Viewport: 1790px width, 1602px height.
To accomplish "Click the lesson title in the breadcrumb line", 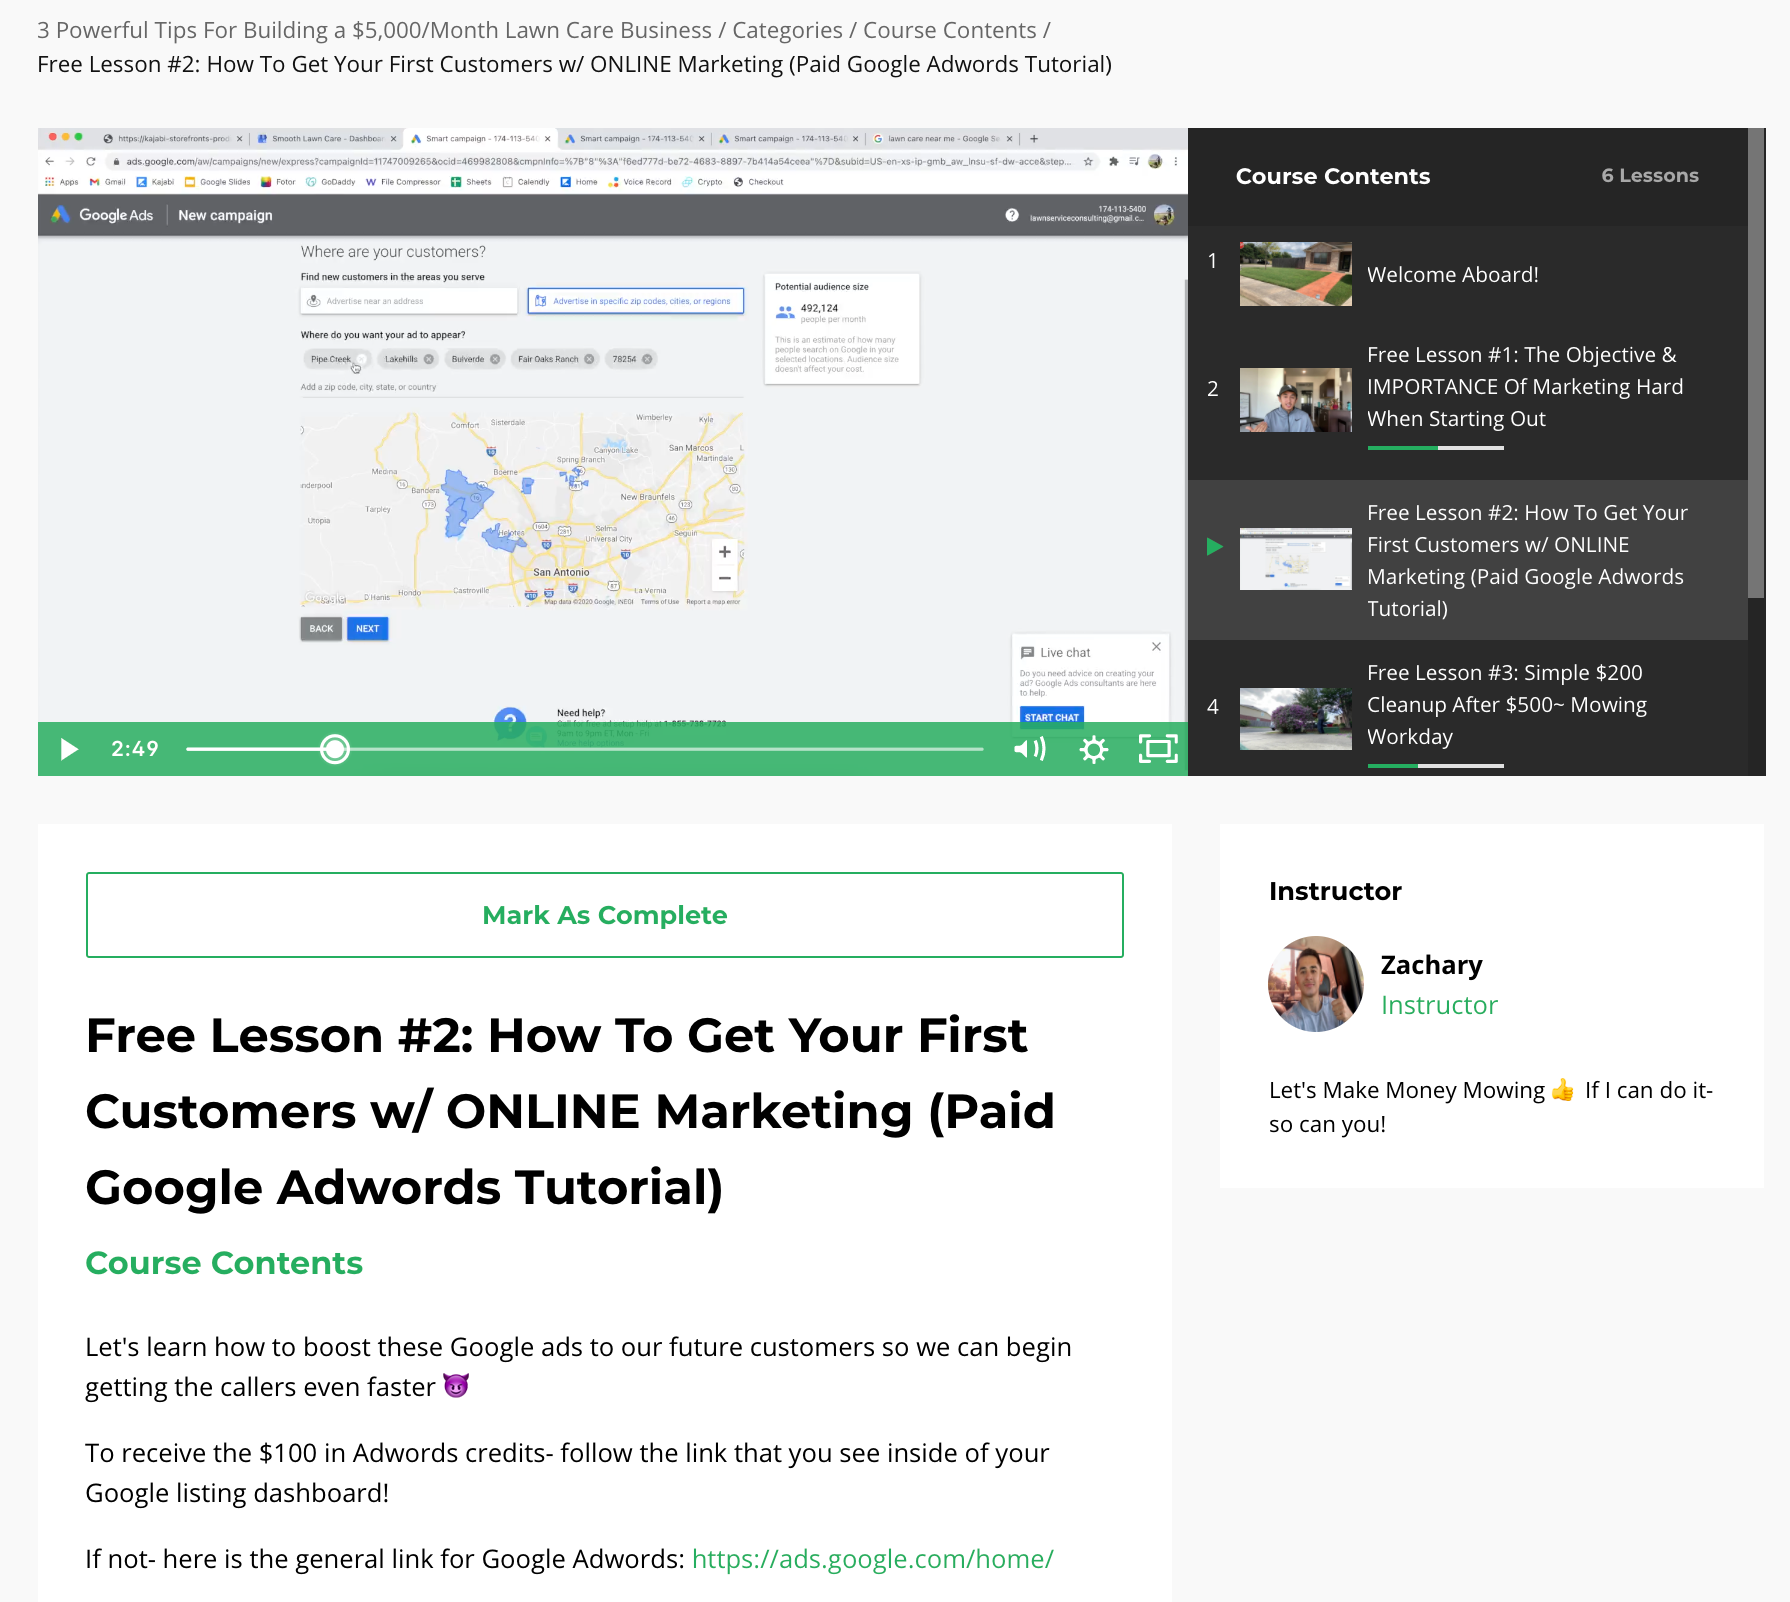I will coord(574,65).
